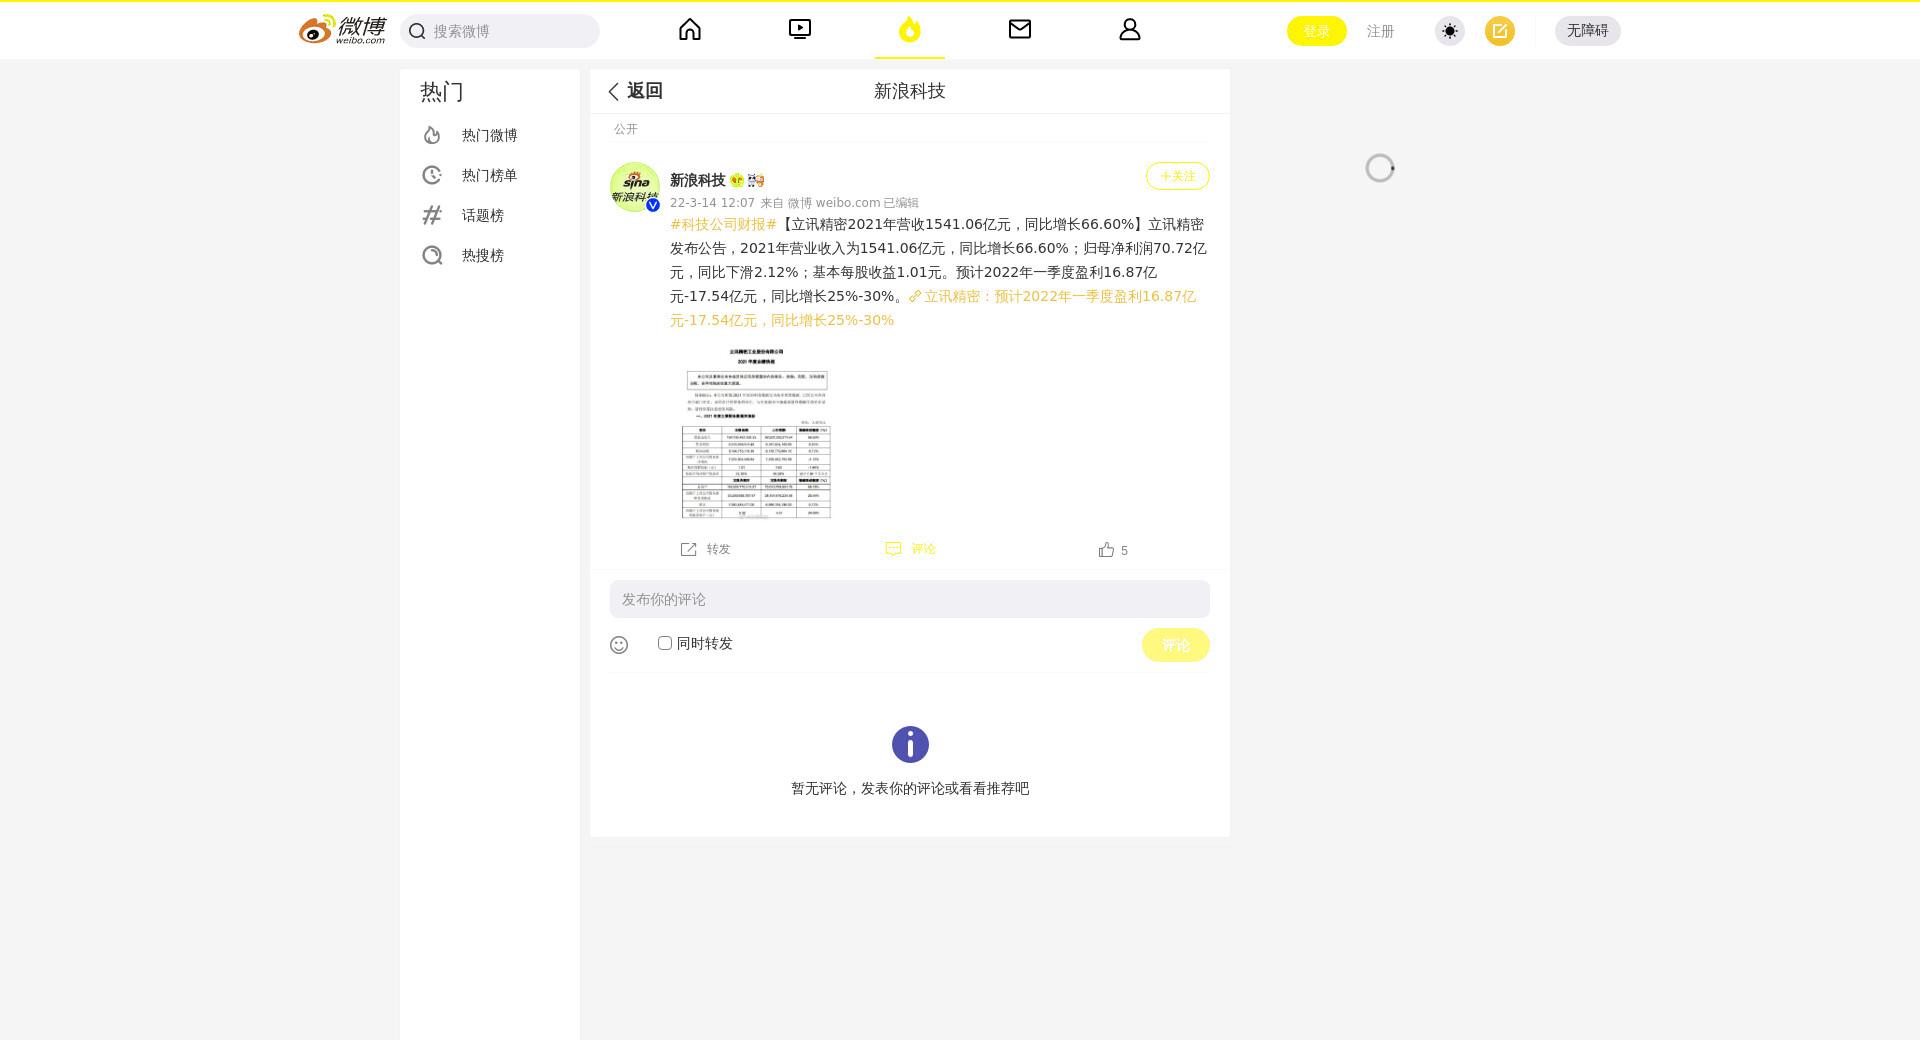Click the 注册 register link

(x=1380, y=31)
